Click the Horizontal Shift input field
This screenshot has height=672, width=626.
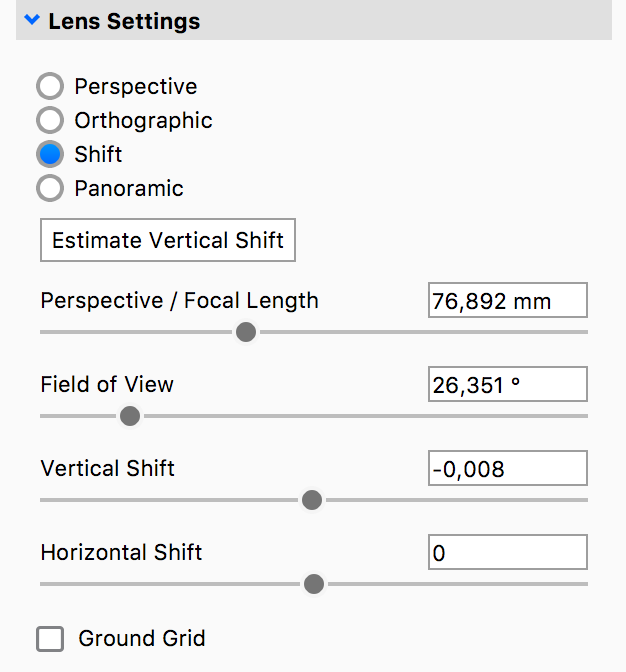pos(507,553)
